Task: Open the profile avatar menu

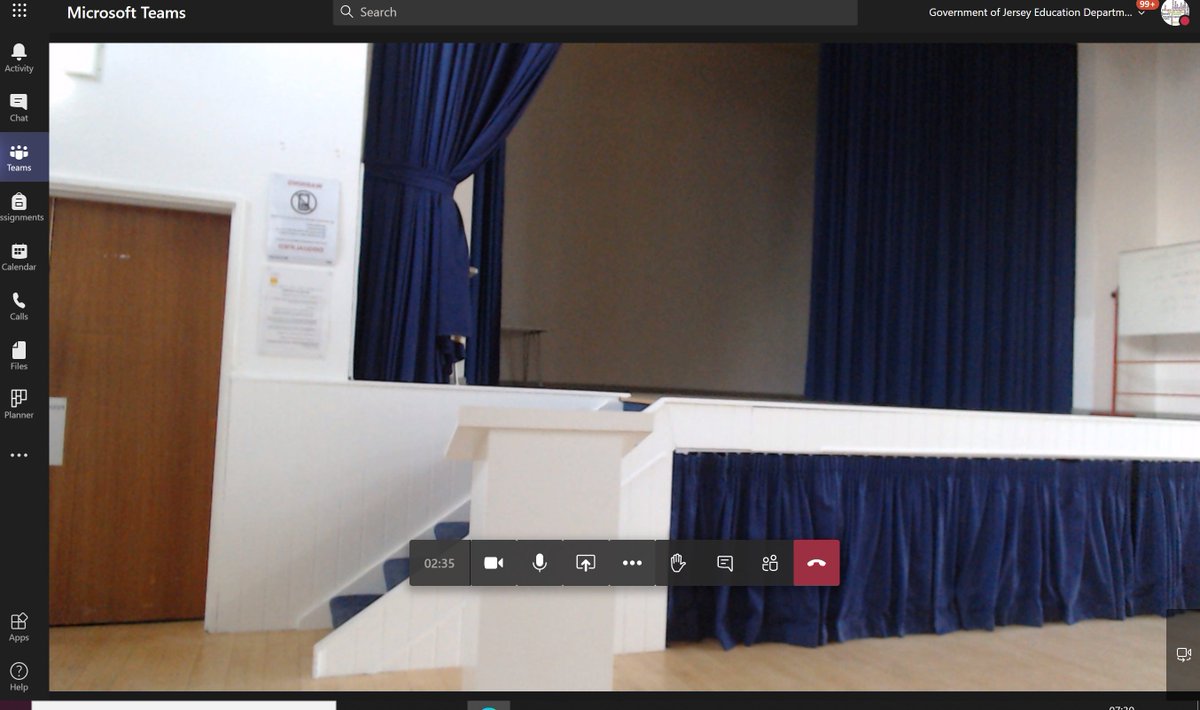Action: coord(1174,13)
